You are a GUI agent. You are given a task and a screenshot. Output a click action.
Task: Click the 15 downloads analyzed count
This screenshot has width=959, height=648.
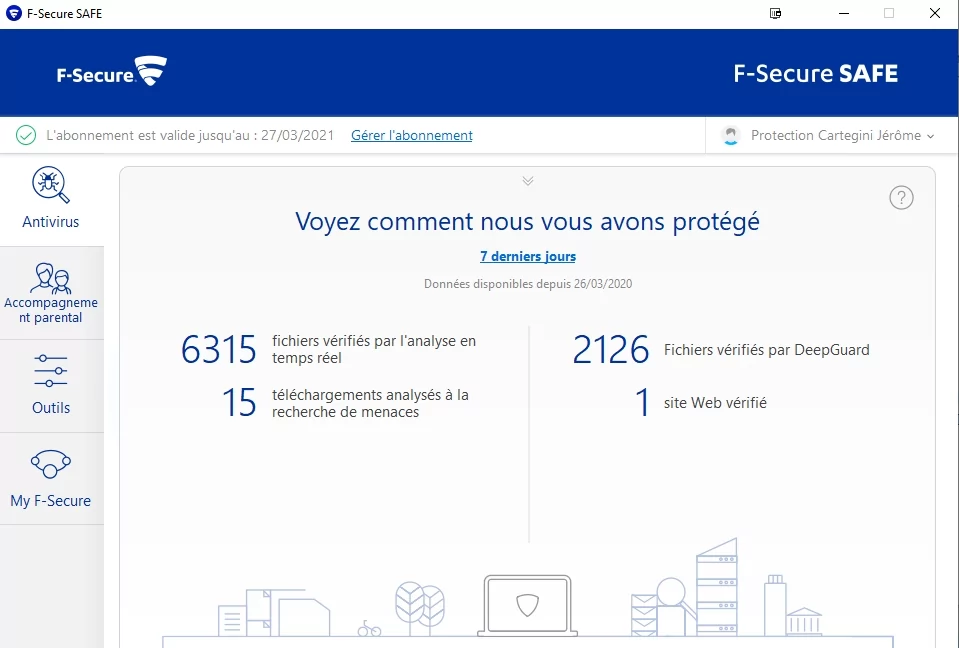coord(239,403)
